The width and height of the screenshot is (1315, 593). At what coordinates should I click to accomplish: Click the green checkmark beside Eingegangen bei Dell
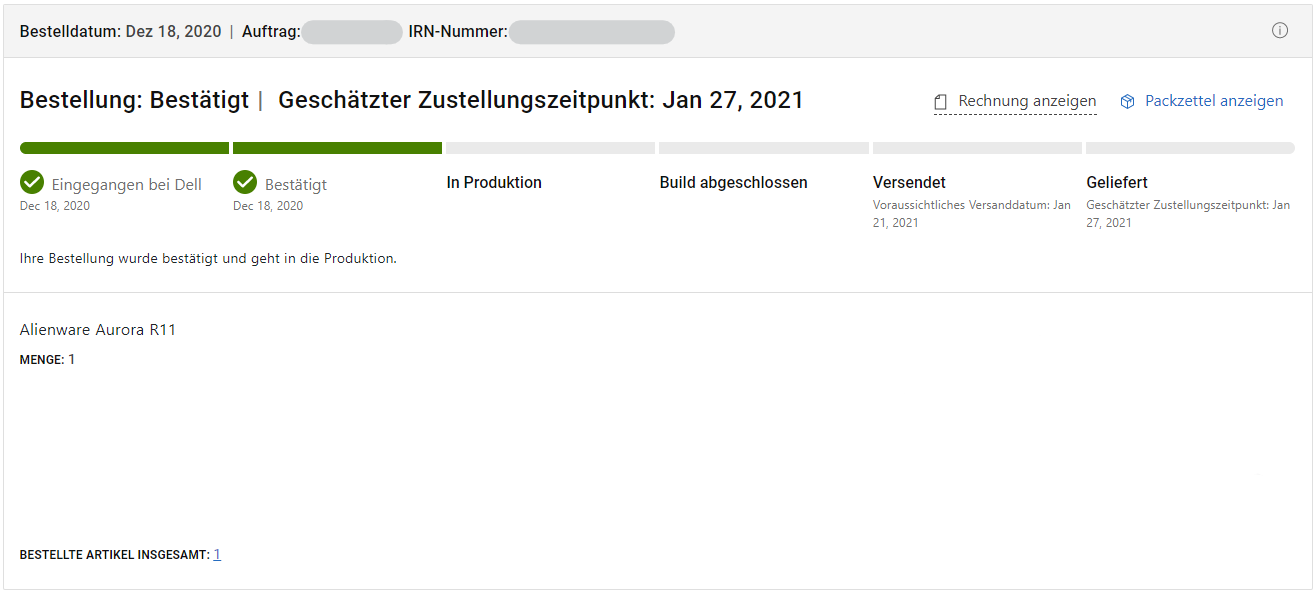point(32,182)
